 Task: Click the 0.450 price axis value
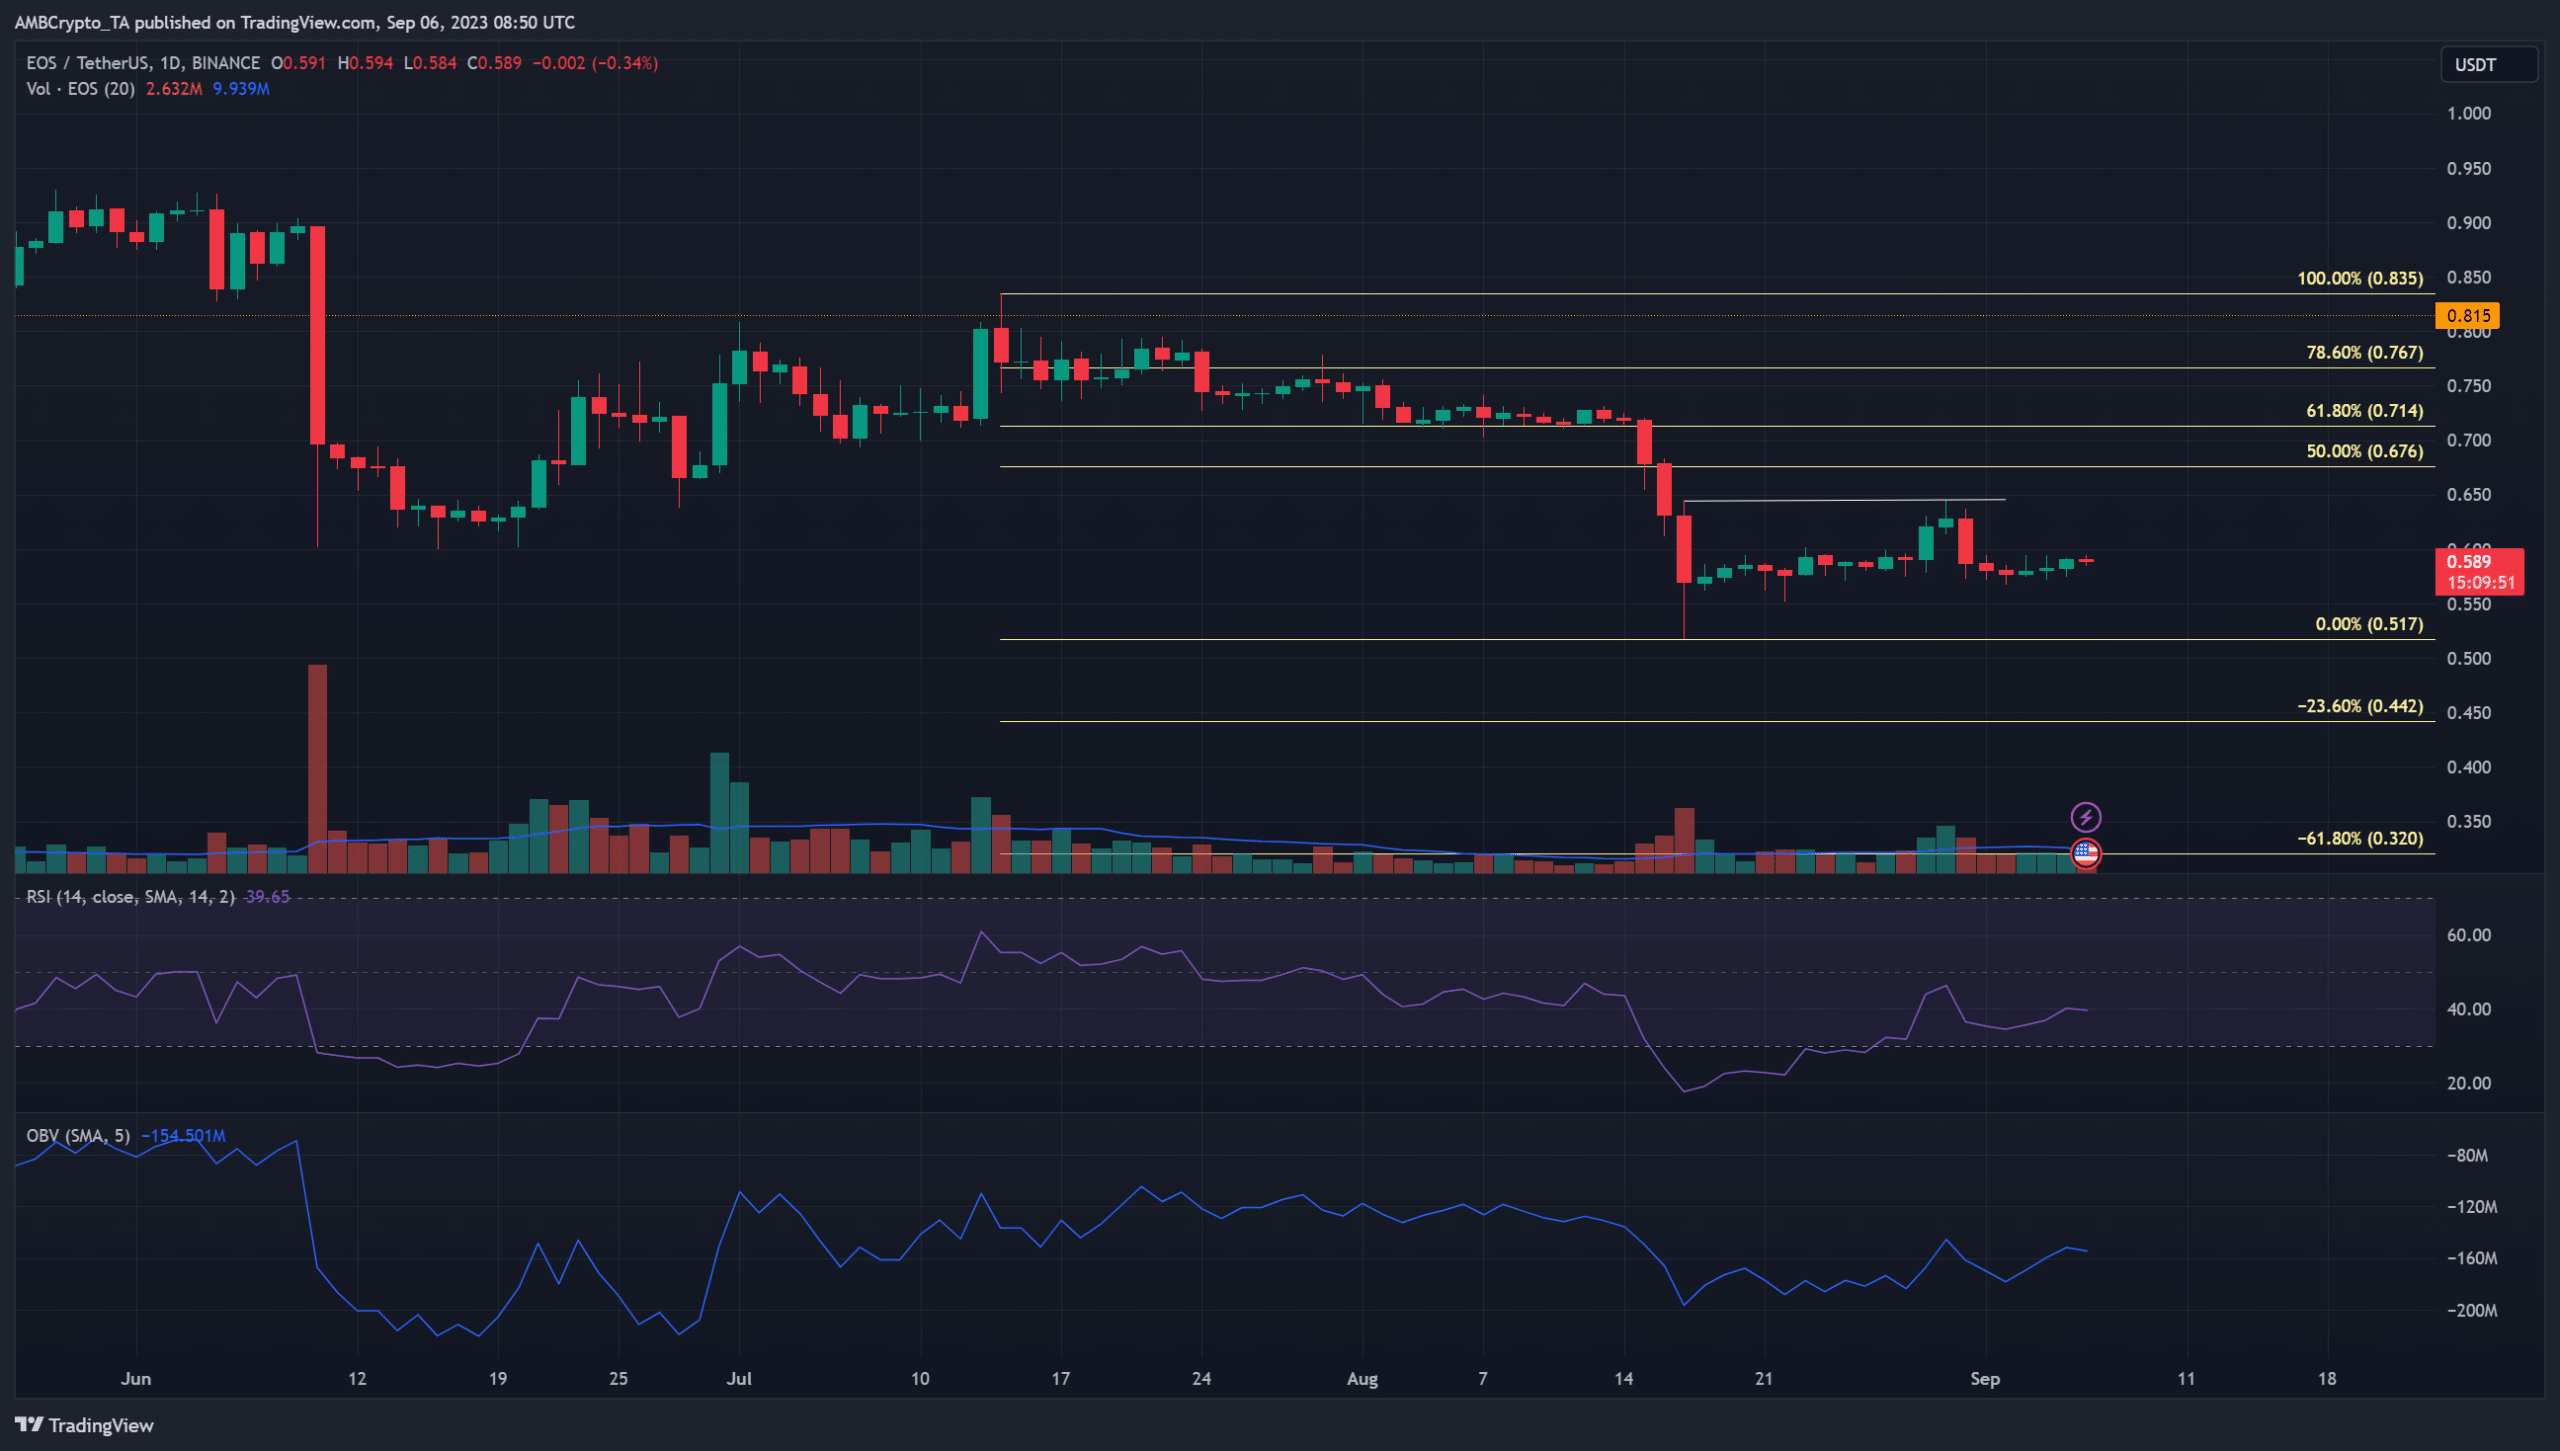(2469, 713)
